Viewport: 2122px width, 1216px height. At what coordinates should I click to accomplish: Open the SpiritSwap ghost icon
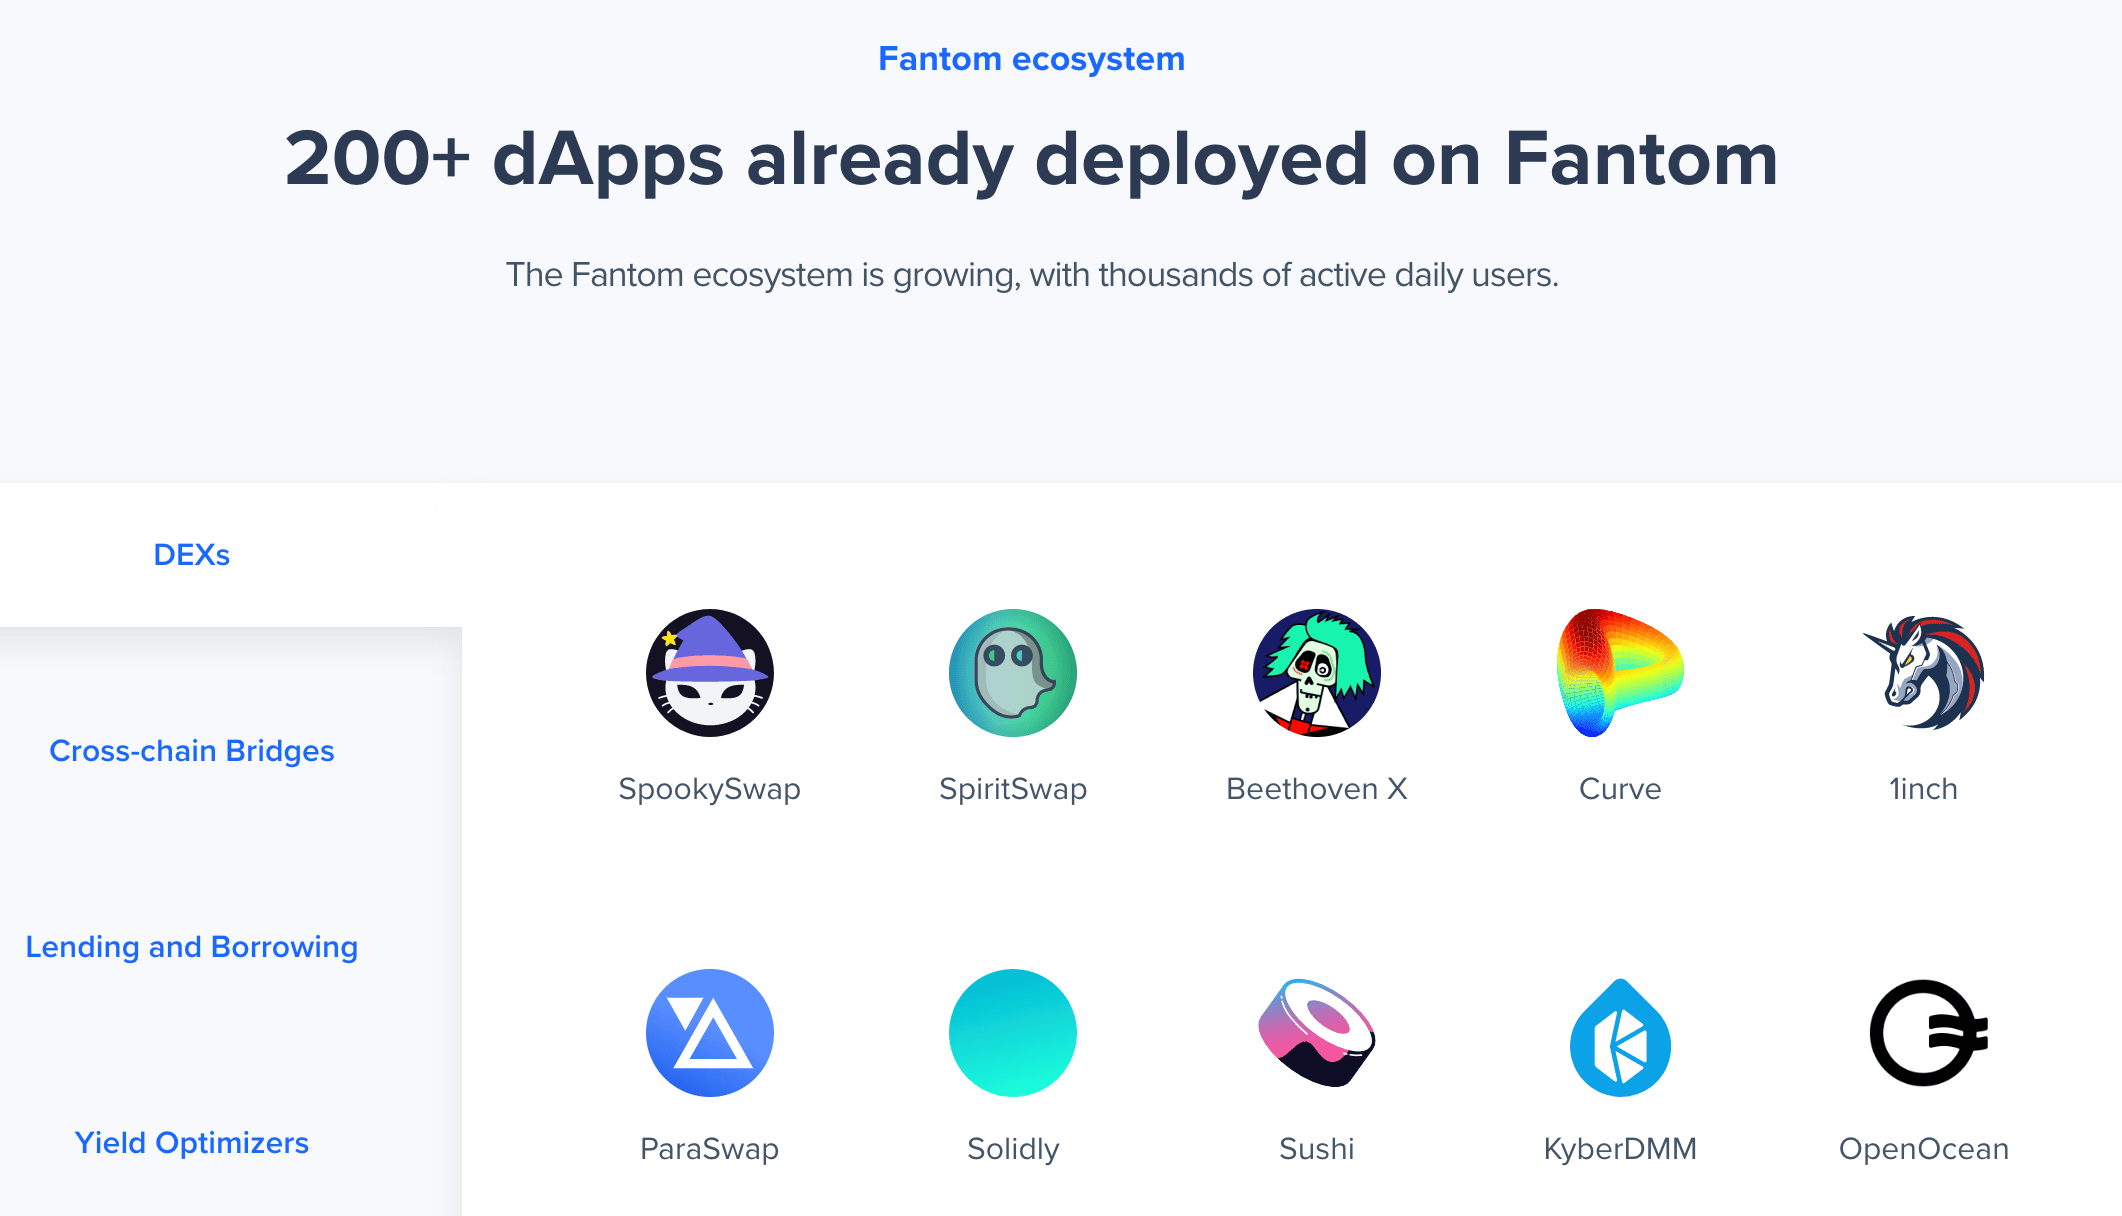point(1013,673)
